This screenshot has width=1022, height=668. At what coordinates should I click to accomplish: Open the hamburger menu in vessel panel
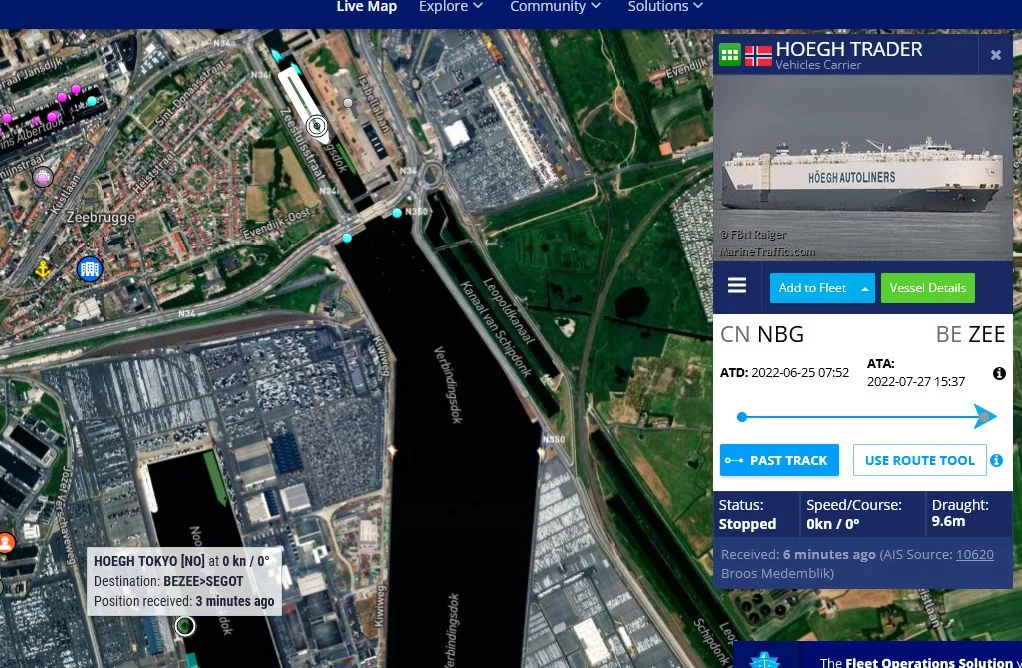click(x=737, y=285)
